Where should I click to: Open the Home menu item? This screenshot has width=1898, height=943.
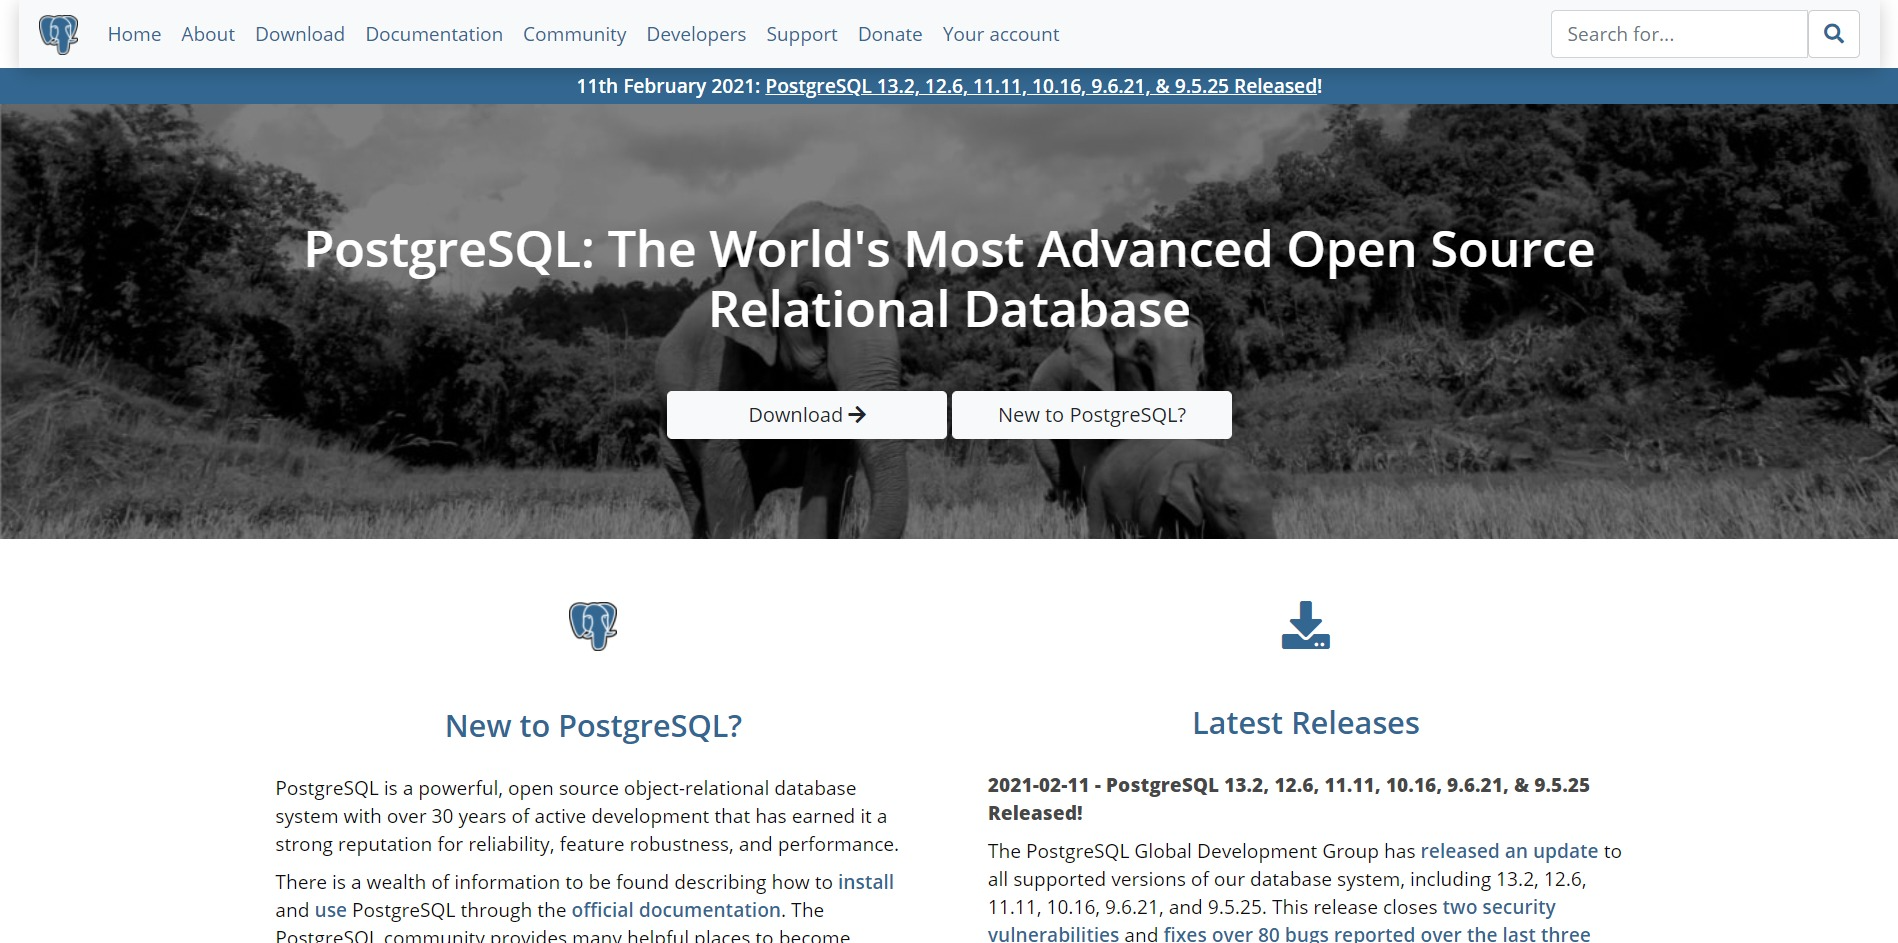(134, 34)
